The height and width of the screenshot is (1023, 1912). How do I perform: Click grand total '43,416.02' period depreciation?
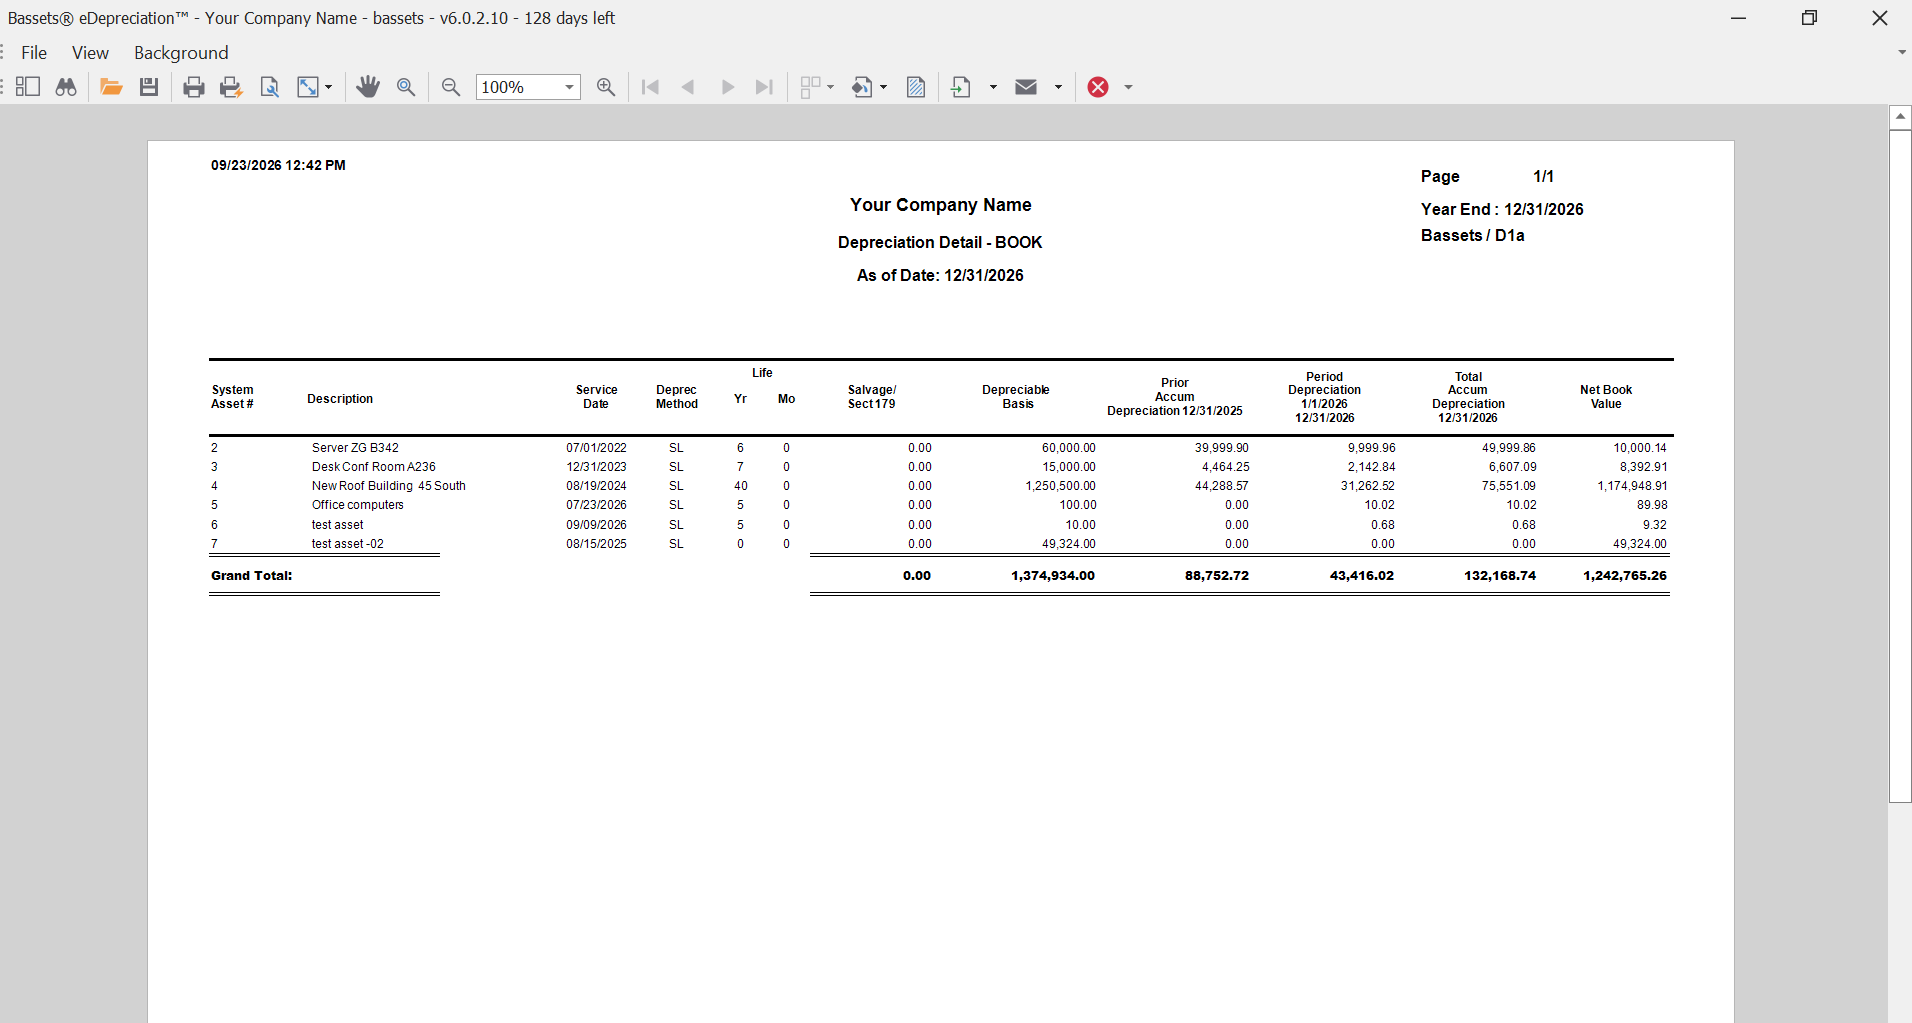[1362, 576]
